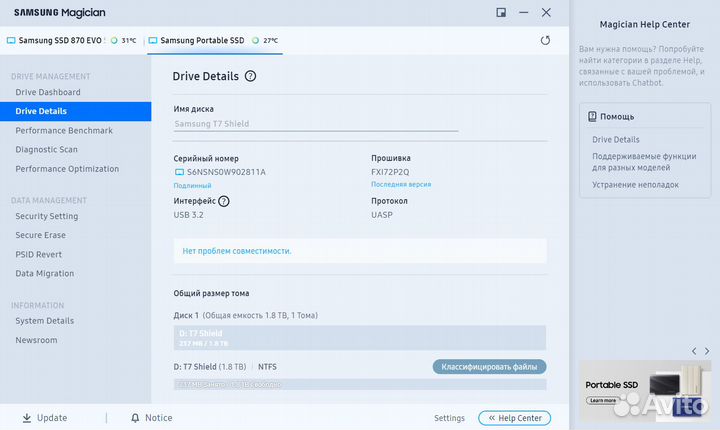
Task: Switch to Samsung SSD 870 EVO tab
Action: [72, 40]
